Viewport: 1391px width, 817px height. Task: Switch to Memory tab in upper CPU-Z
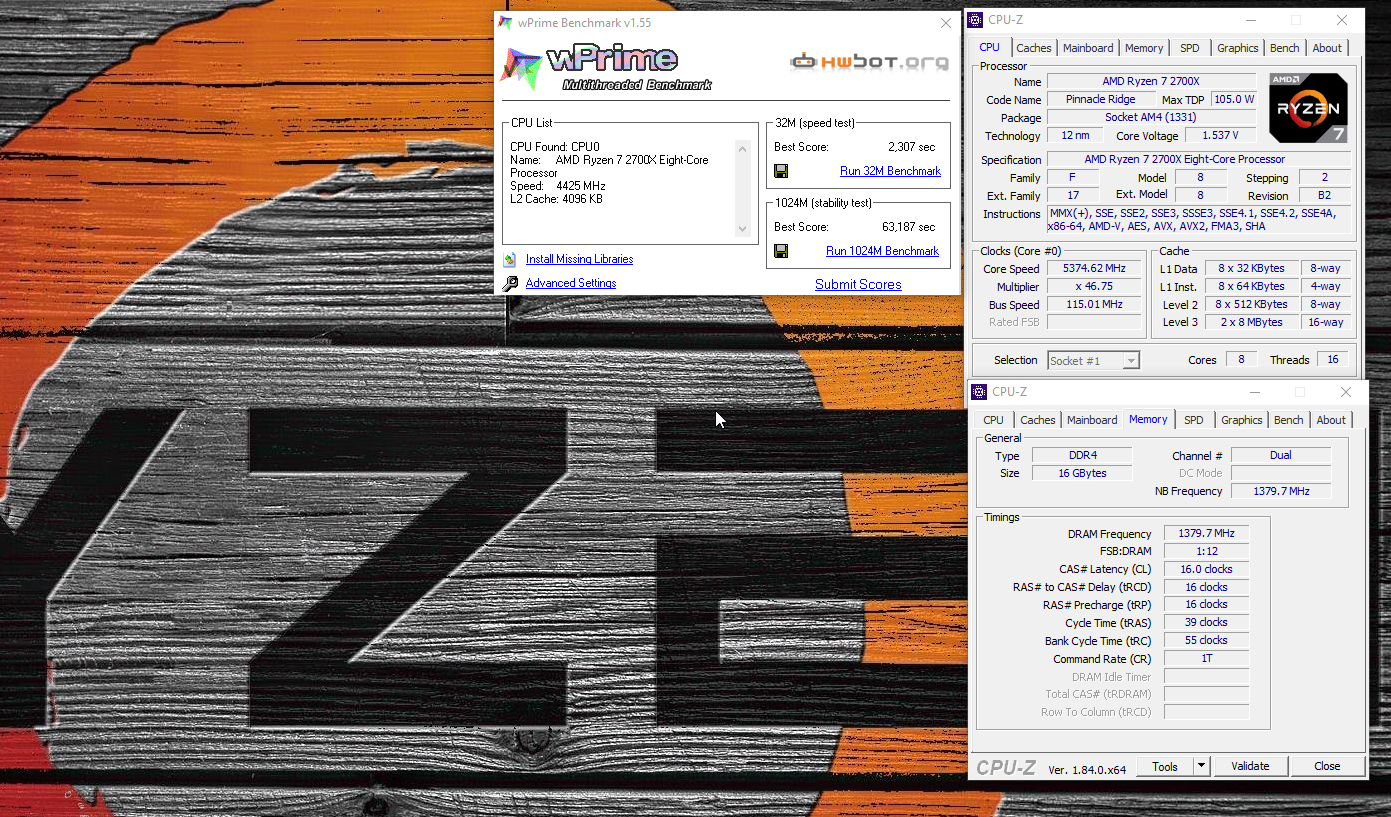tap(1144, 48)
